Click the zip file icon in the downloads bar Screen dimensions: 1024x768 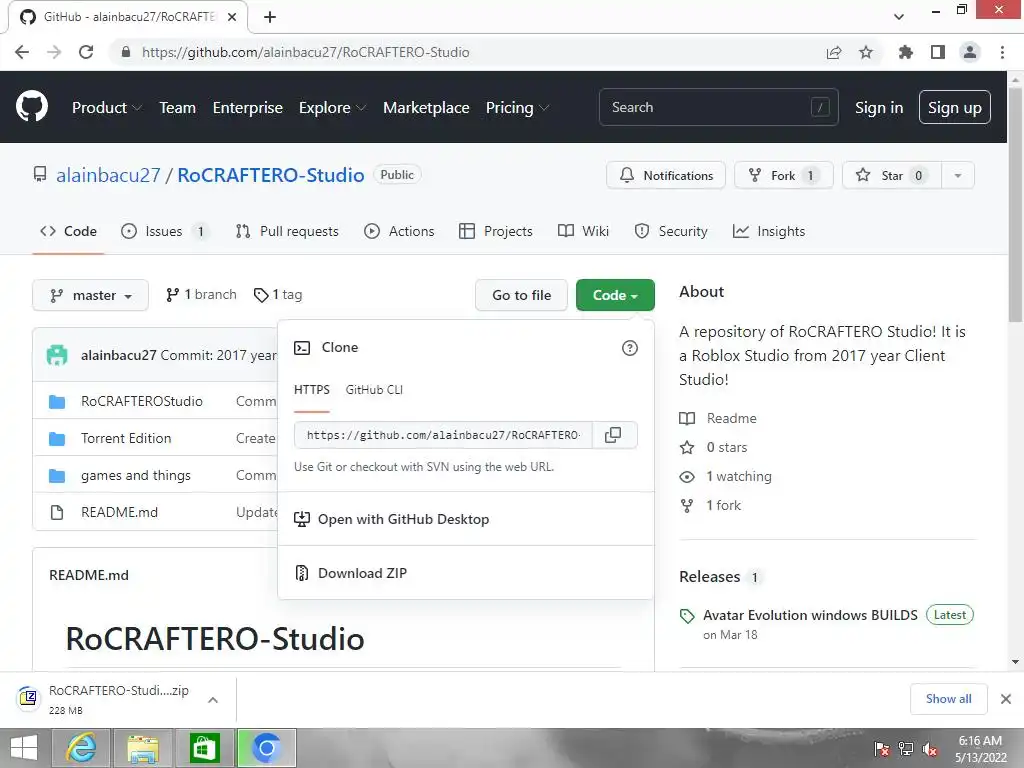tap(28, 699)
